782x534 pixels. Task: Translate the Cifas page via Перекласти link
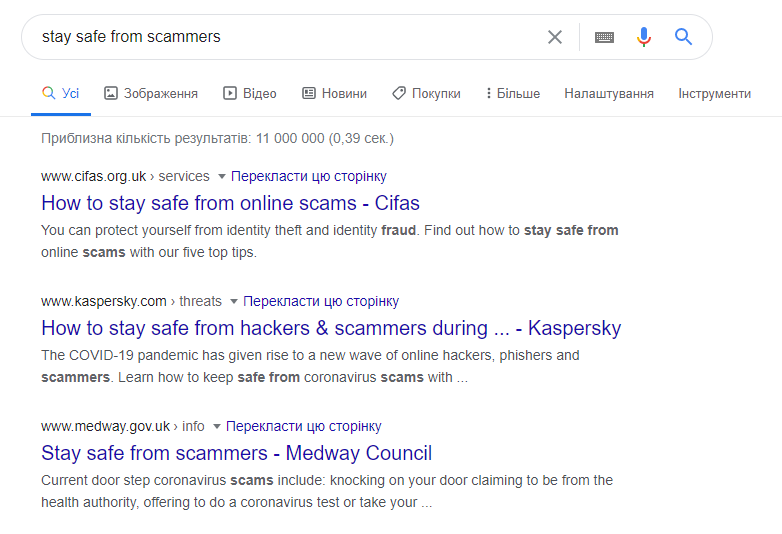309,177
